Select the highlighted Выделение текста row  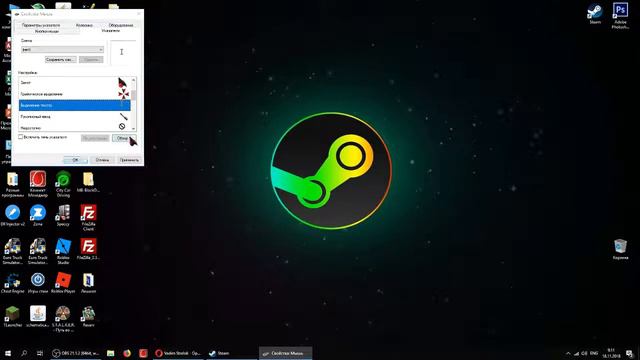75,105
